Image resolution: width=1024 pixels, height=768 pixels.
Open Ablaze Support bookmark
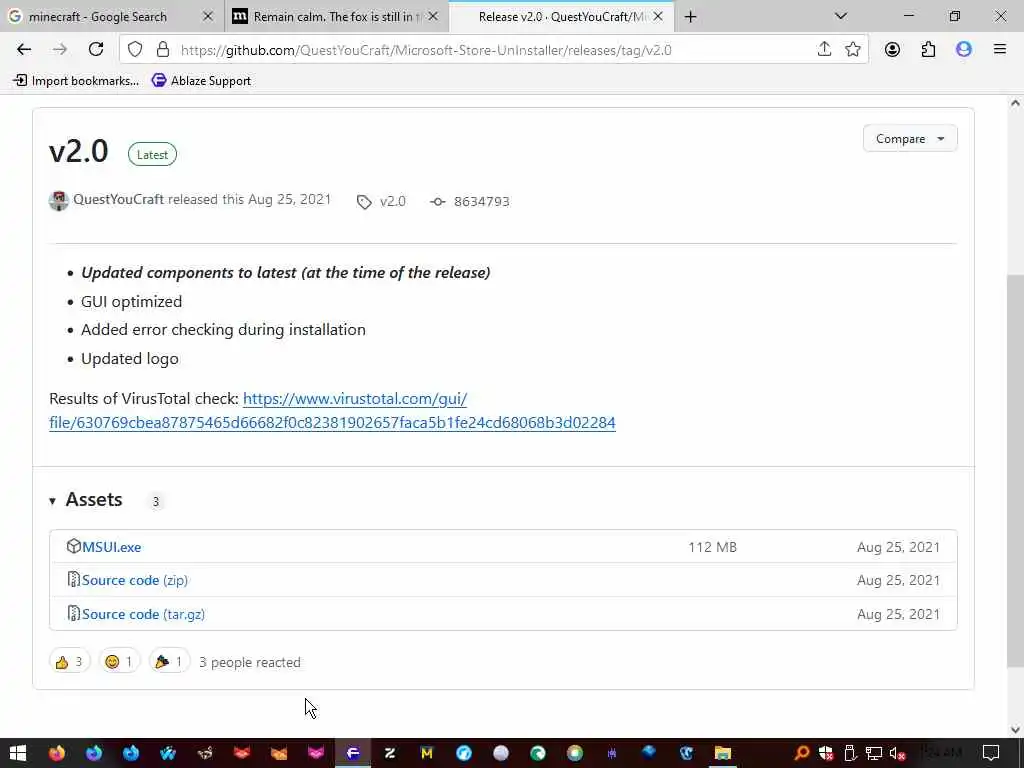[x=201, y=81]
